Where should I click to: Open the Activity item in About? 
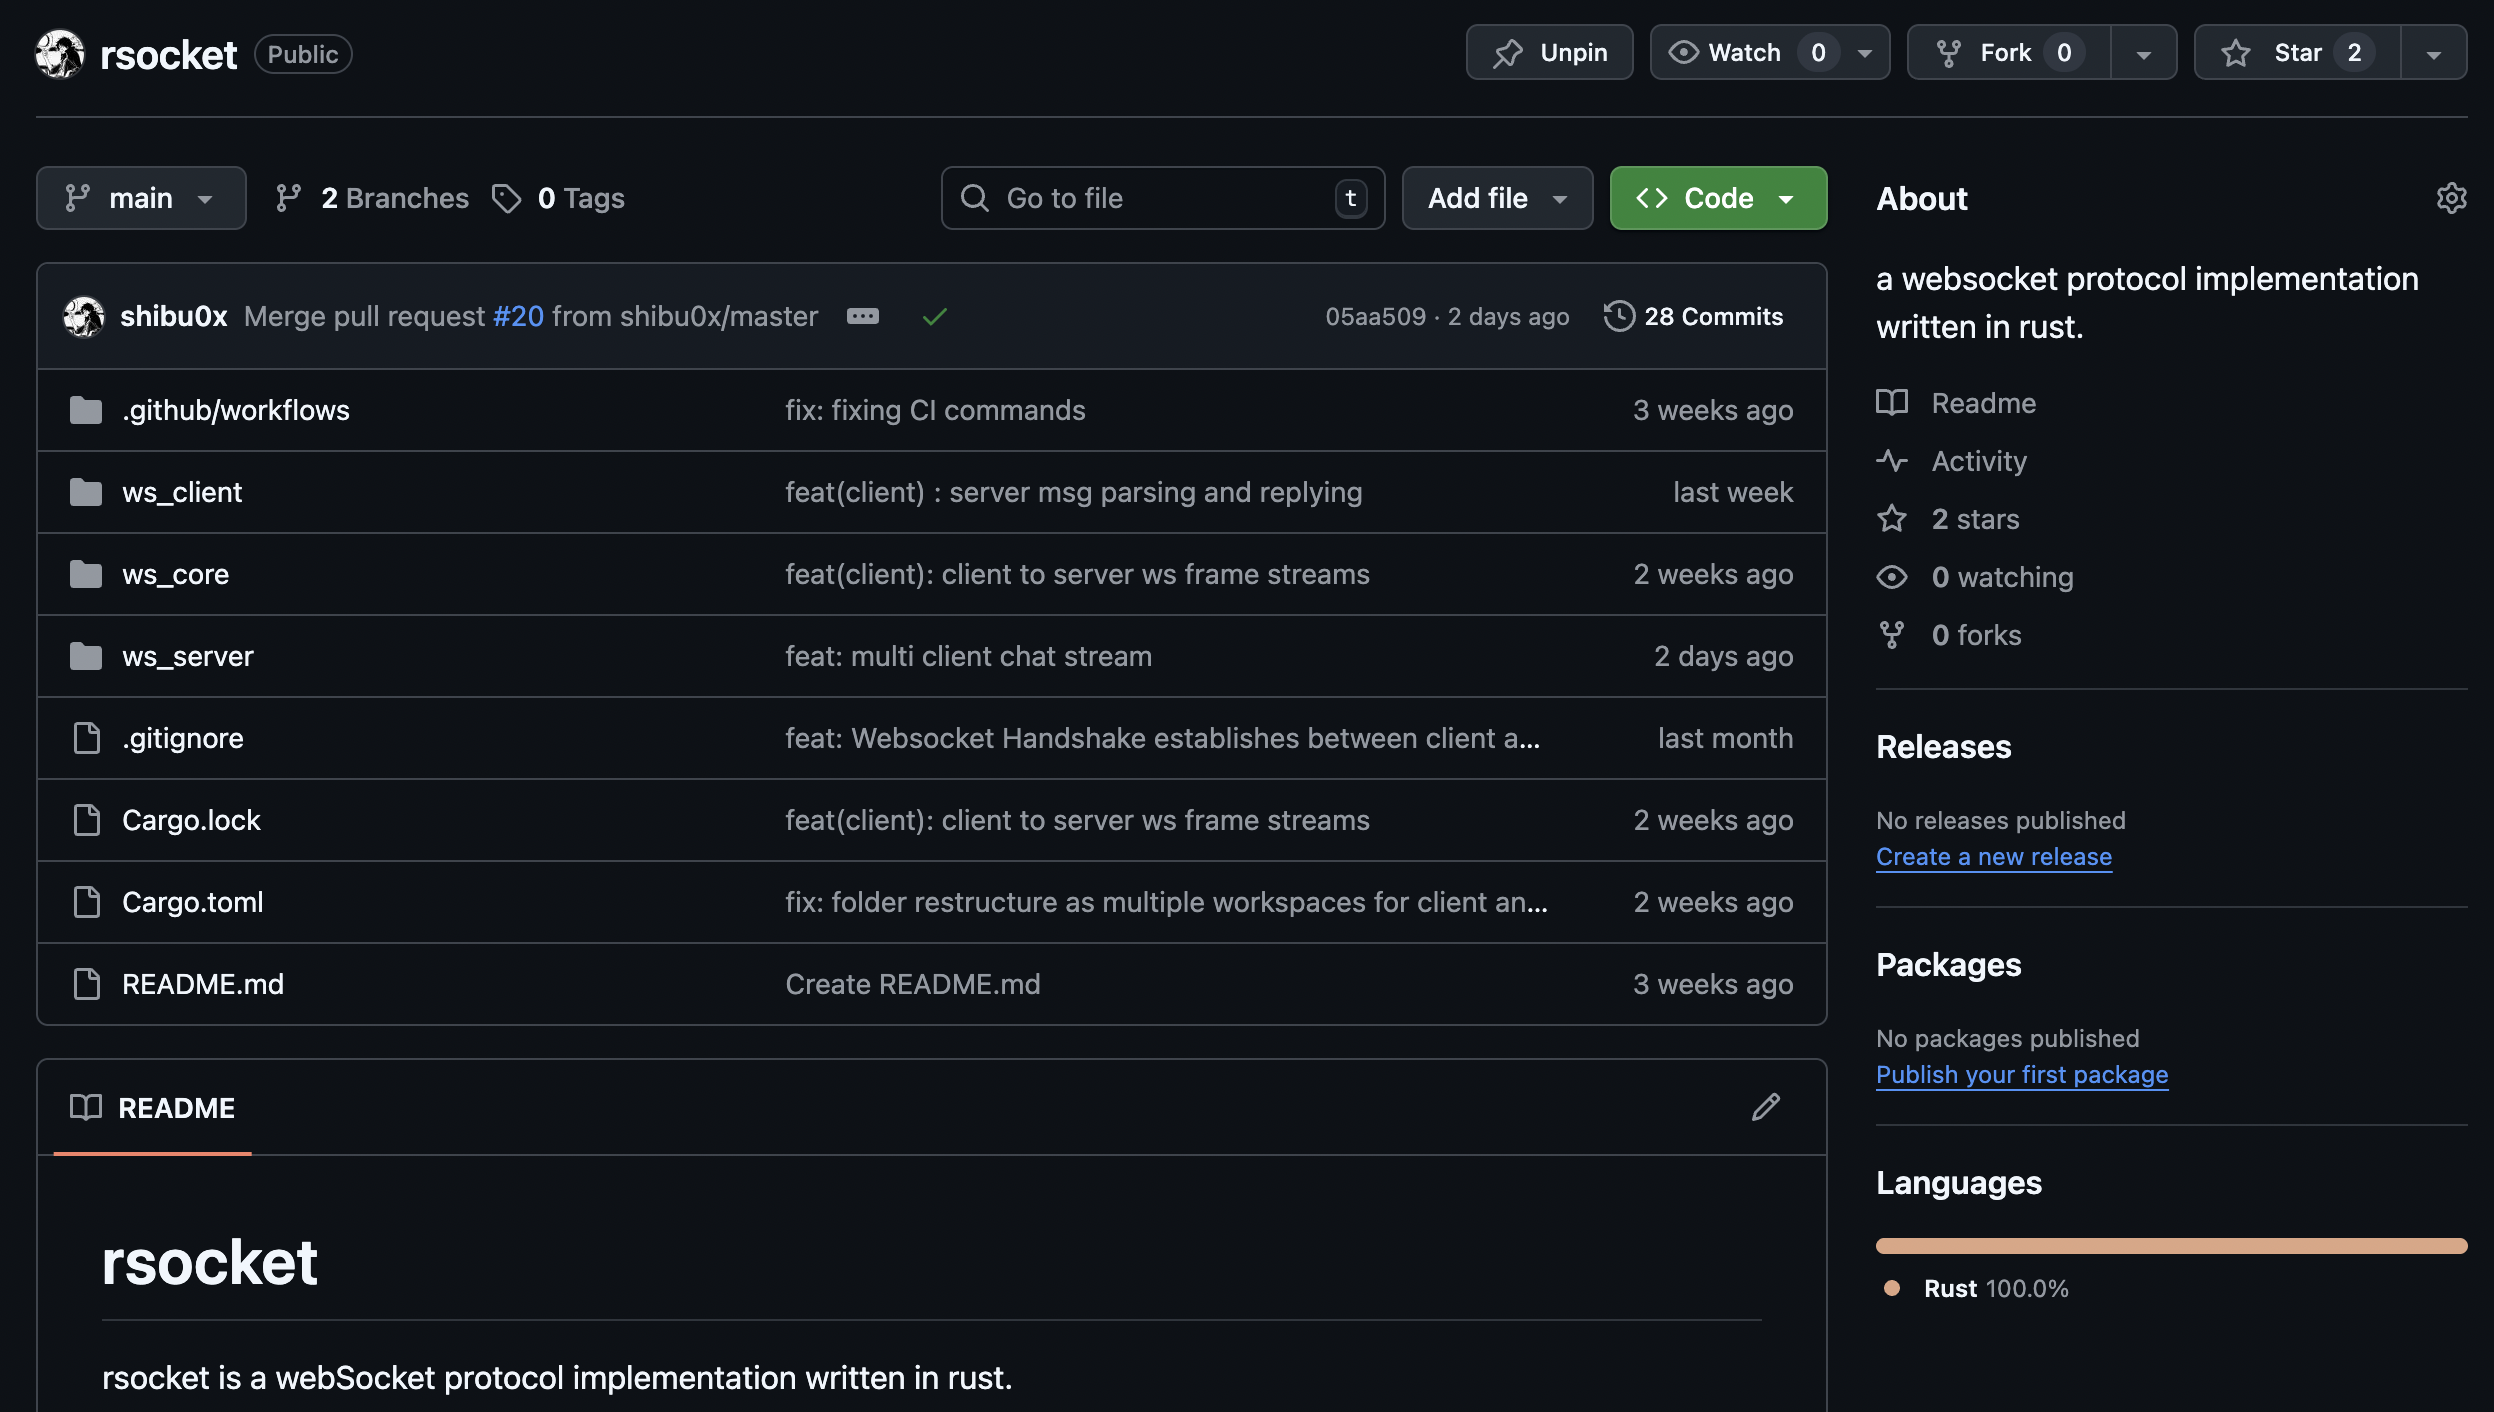(x=1978, y=461)
